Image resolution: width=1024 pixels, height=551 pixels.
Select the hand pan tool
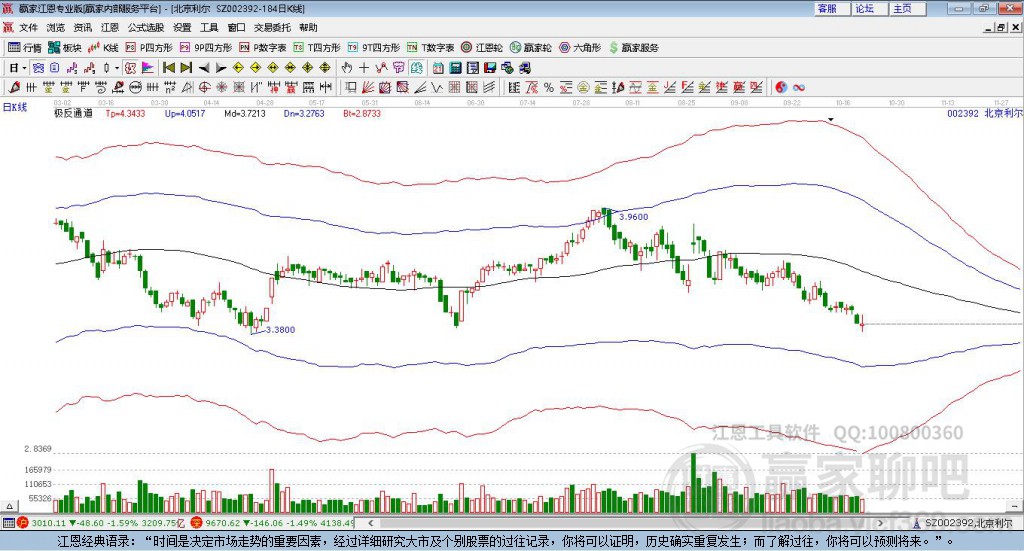click(347, 68)
